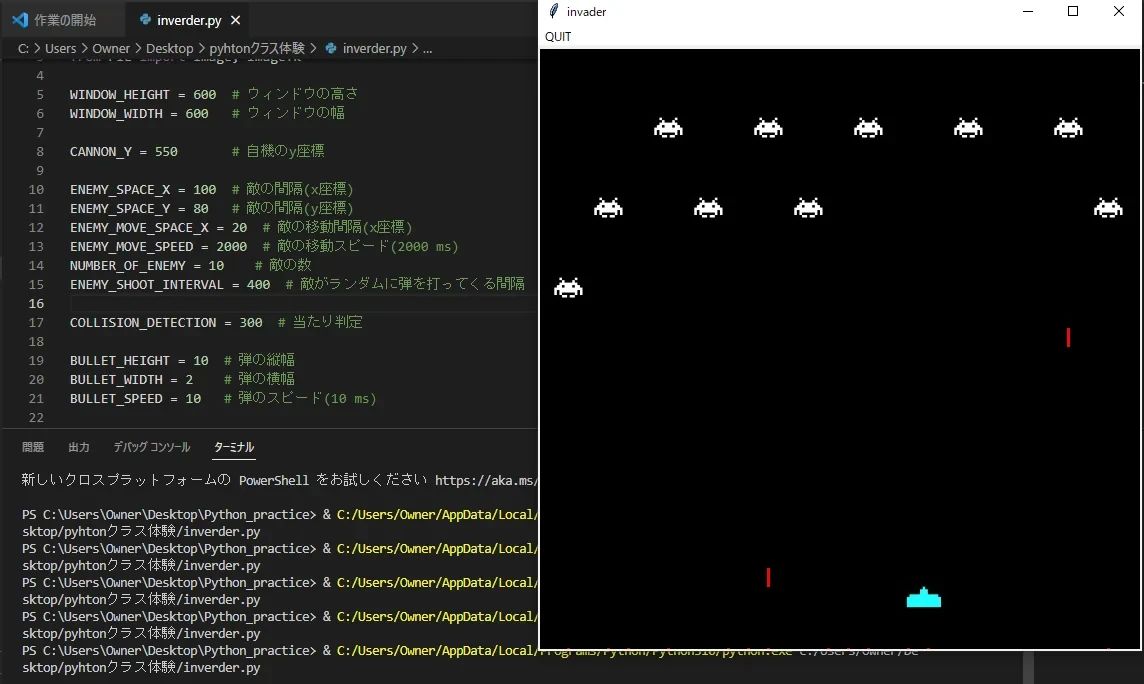
Task: Click the cyan cannon sprite
Action: click(x=923, y=598)
